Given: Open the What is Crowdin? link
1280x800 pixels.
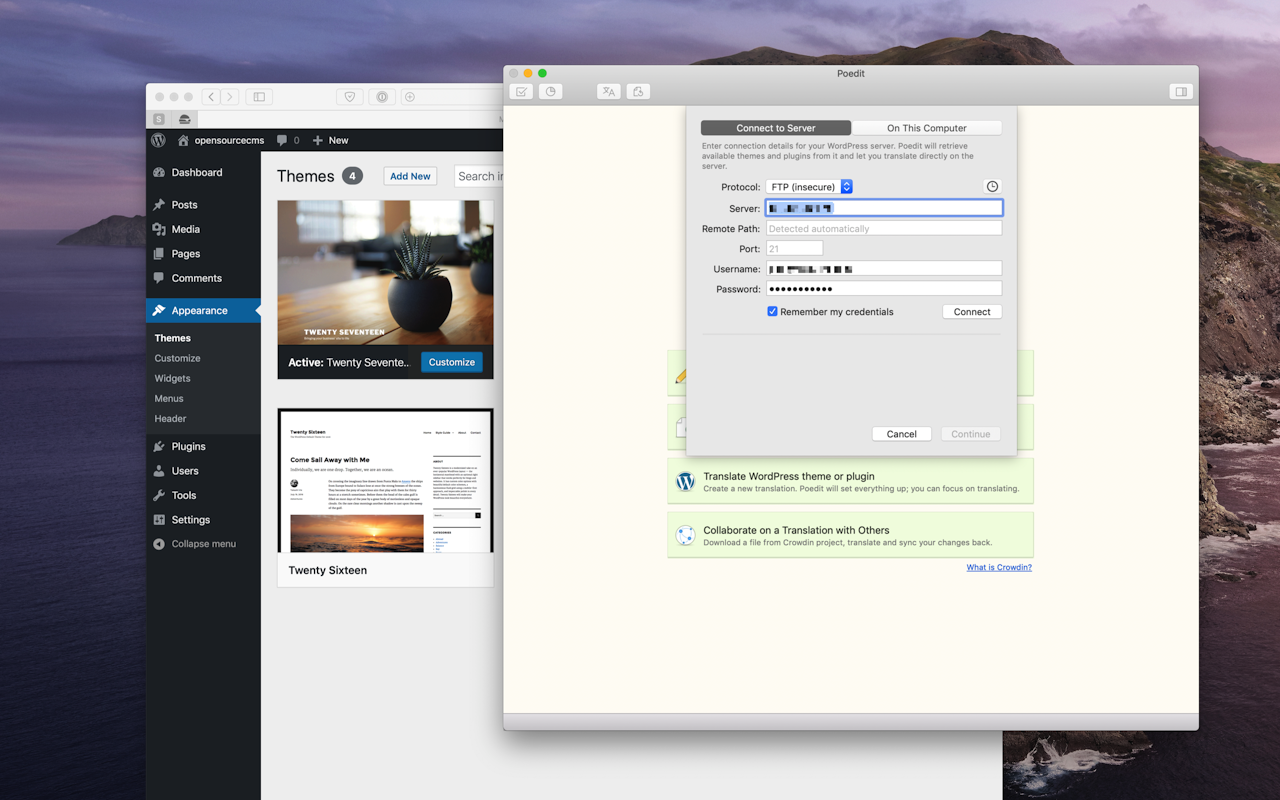Looking at the screenshot, I should click(999, 567).
